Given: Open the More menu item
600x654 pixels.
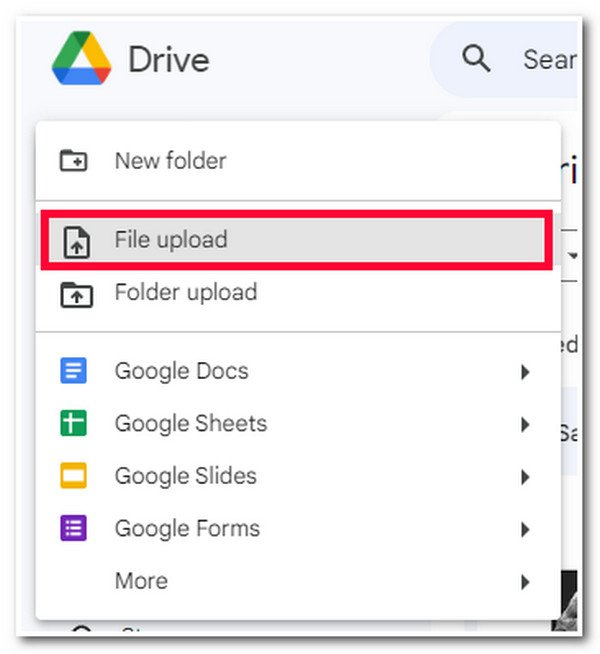Looking at the screenshot, I should tap(298, 581).
